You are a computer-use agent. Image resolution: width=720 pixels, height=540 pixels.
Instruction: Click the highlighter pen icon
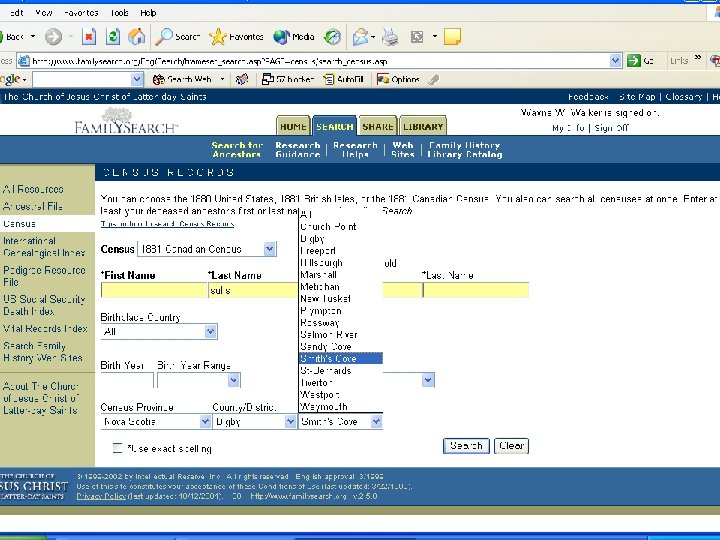click(x=433, y=79)
